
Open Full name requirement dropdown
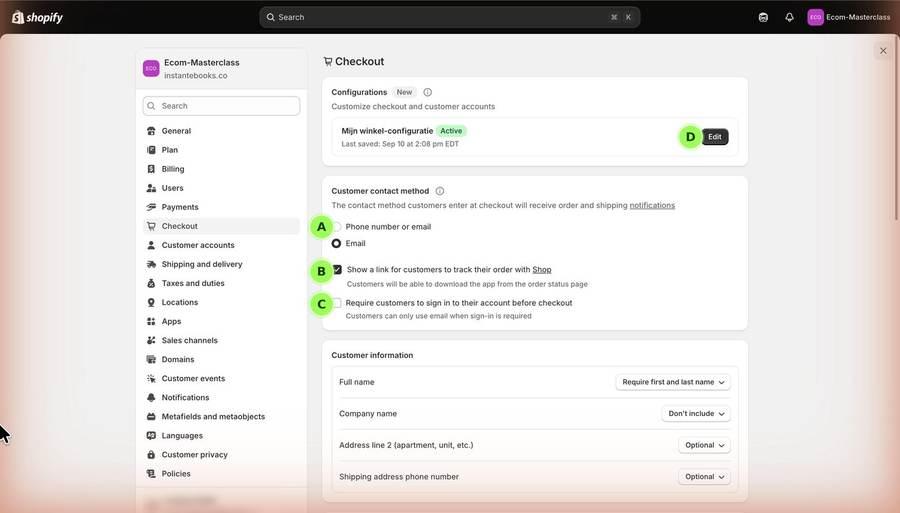point(673,382)
